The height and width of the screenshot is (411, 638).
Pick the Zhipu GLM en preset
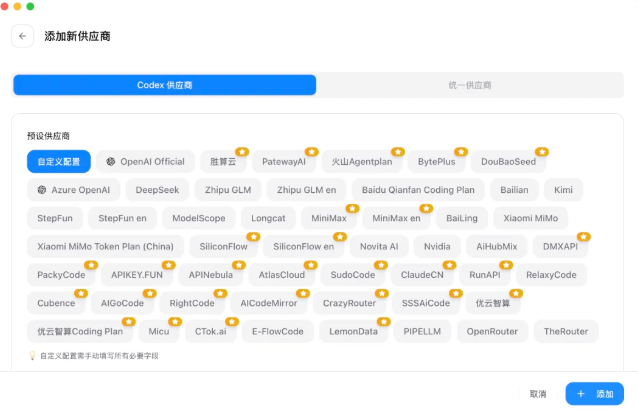[x=306, y=190]
